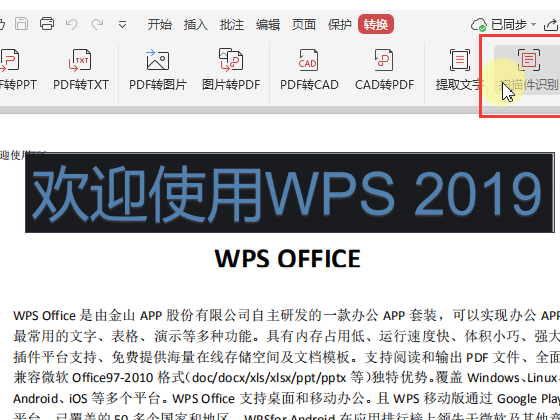Viewport: 560px width, 420px height.
Task: Select the highlighted 转换 tab
Action: point(376,24)
